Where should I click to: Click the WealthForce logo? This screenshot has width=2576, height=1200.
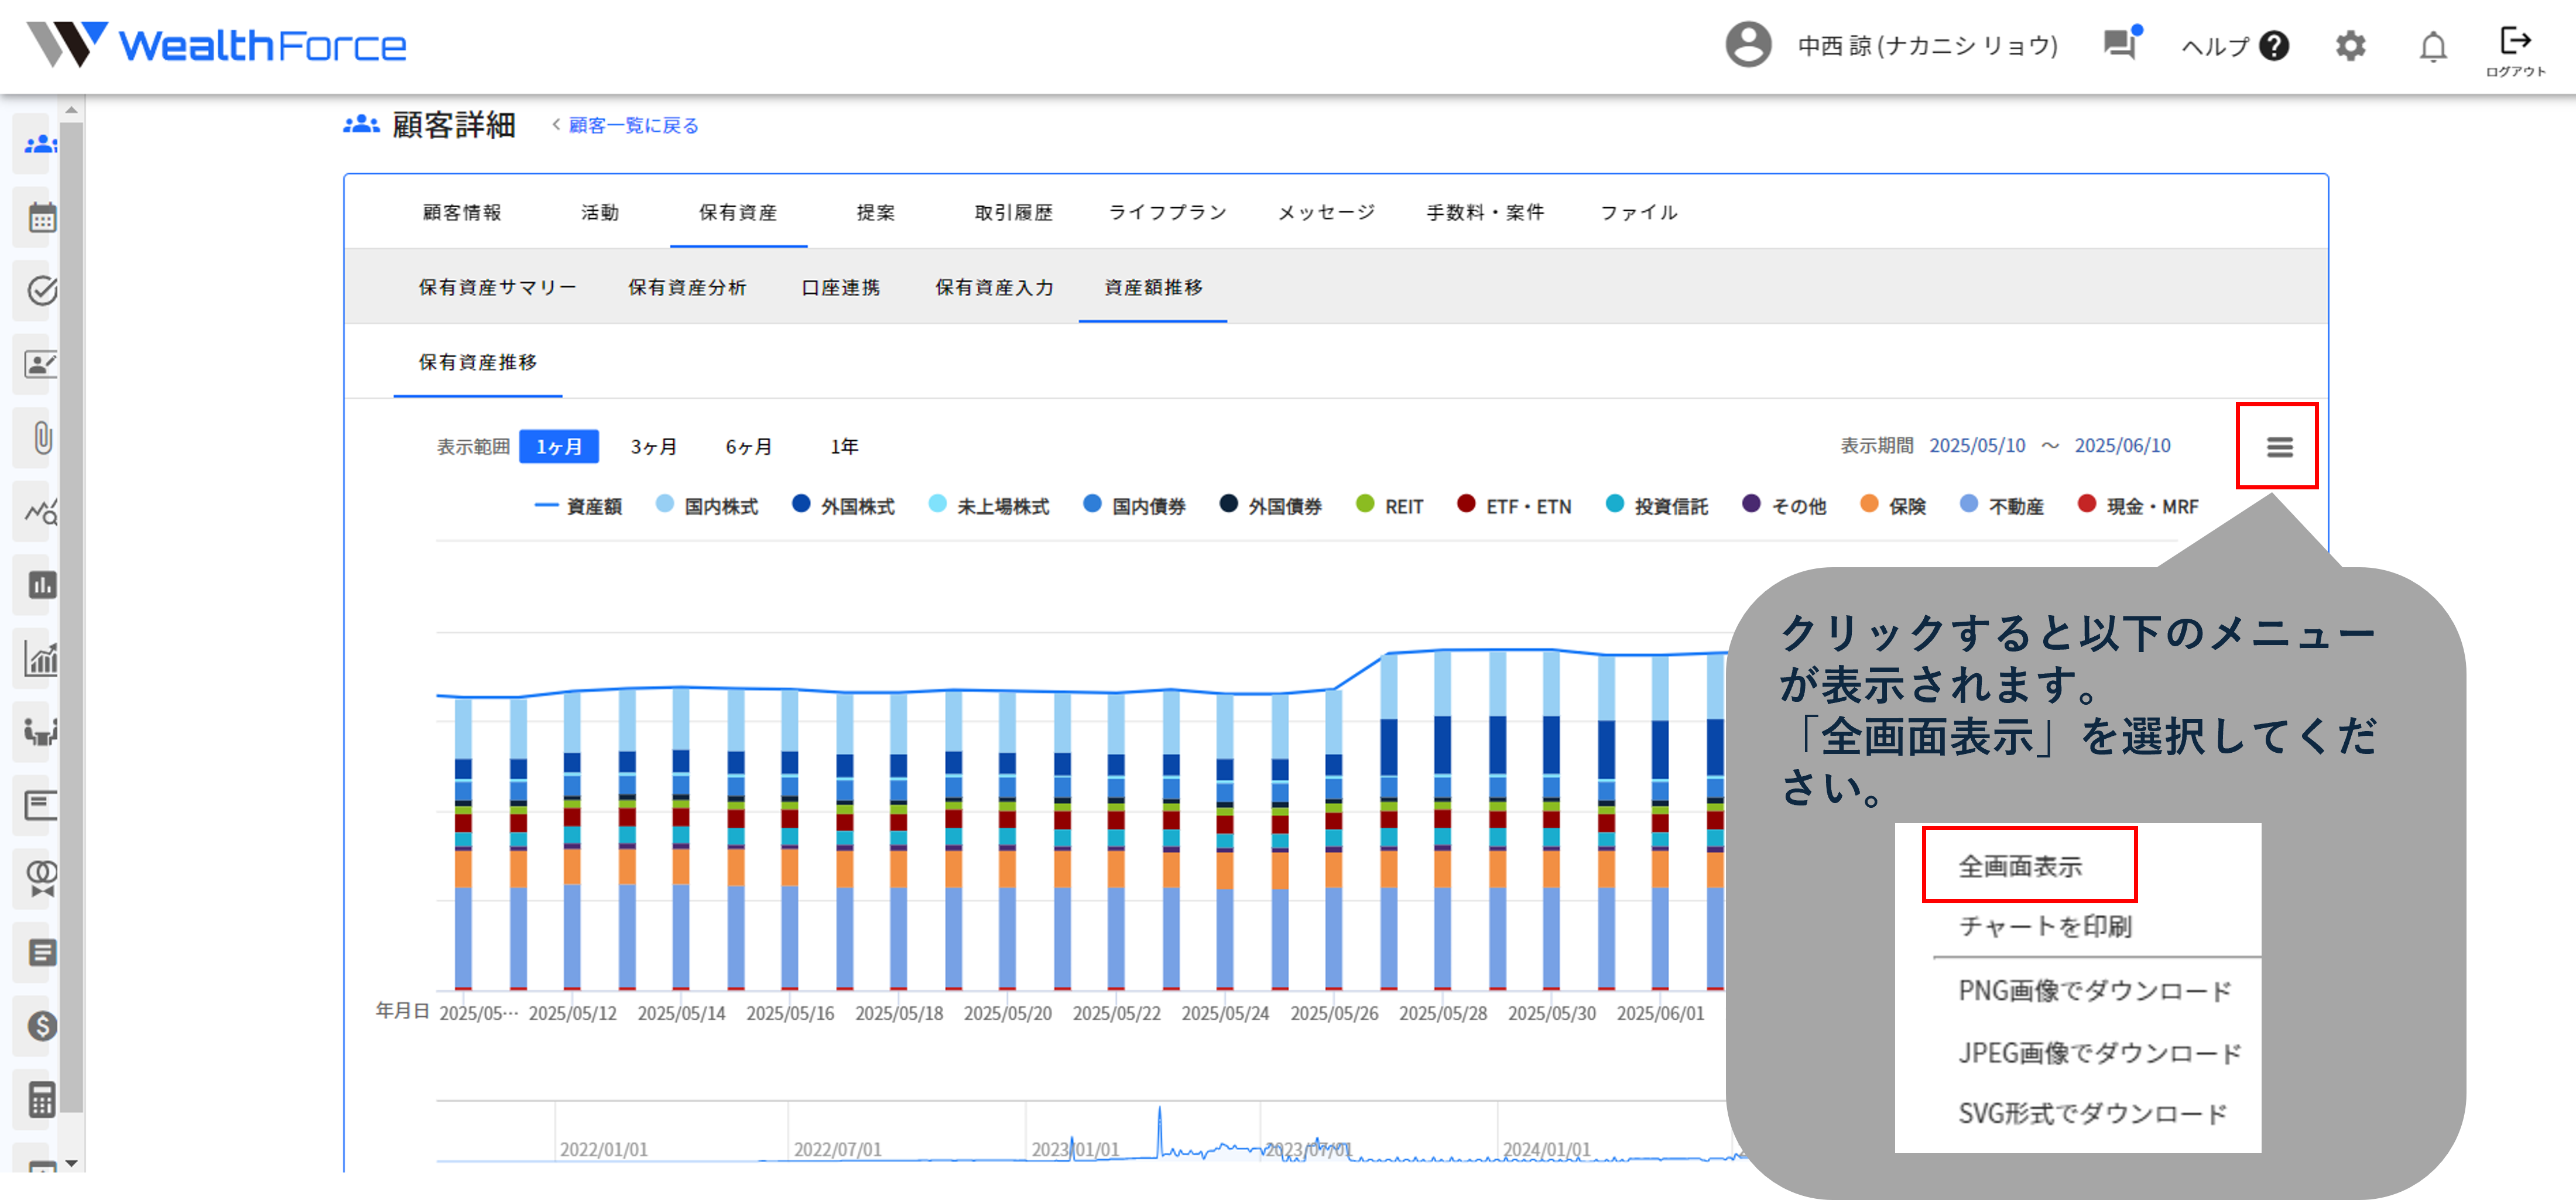217,45
